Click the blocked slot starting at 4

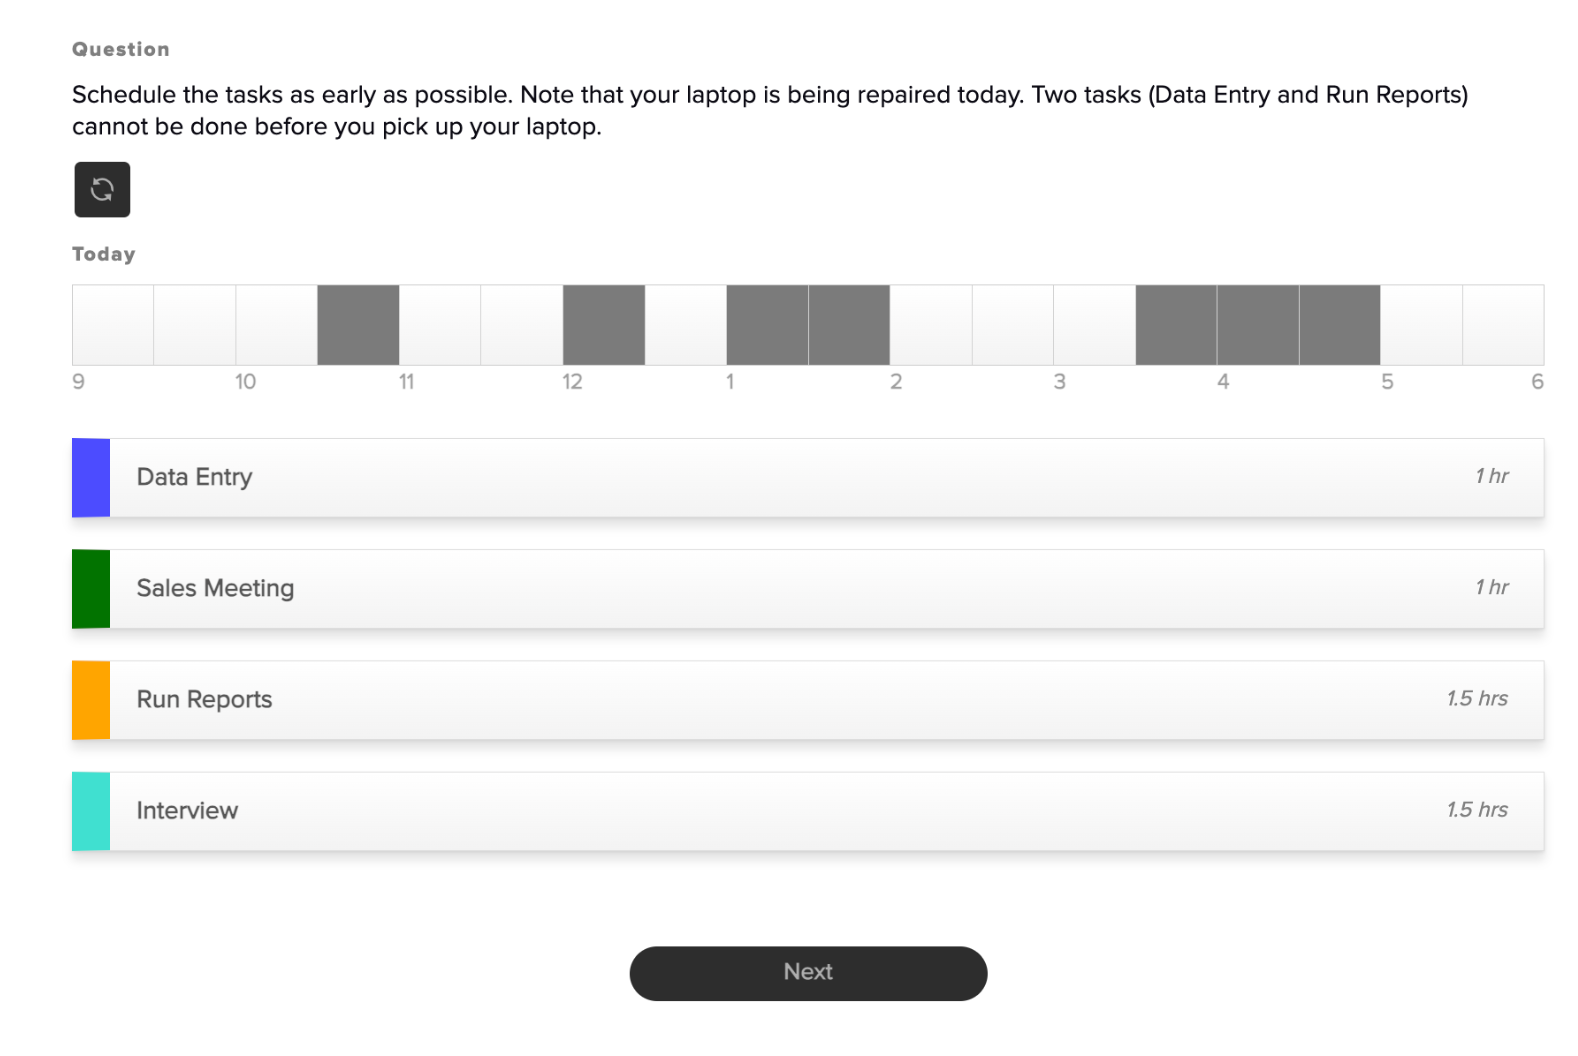pos(1258,325)
